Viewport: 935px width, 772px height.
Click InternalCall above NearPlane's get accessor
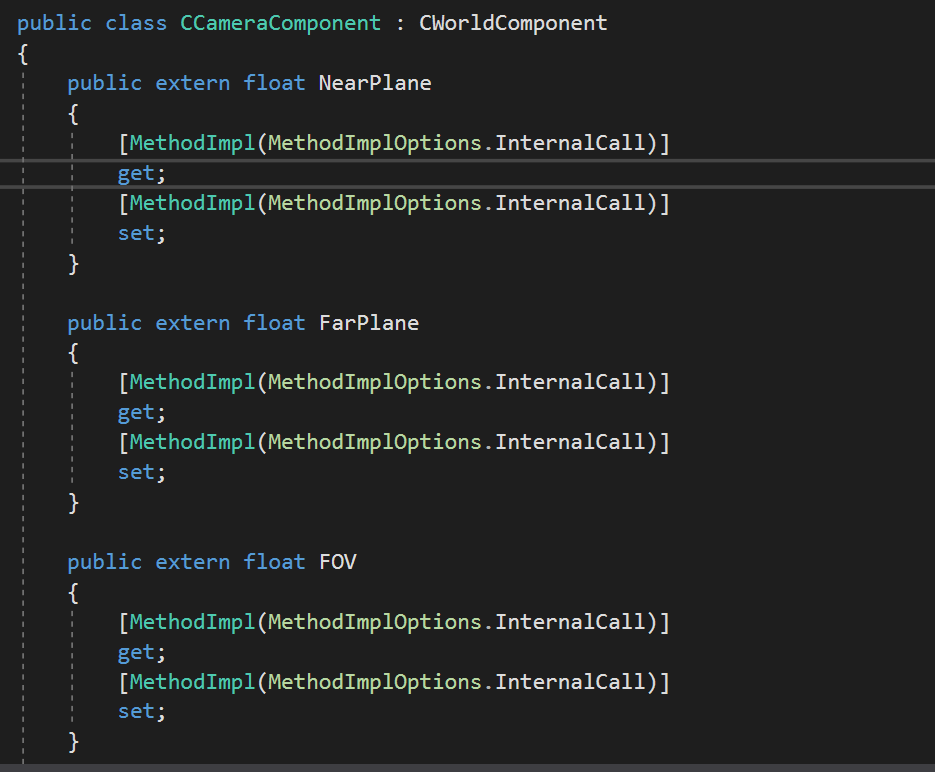click(x=570, y=143)
